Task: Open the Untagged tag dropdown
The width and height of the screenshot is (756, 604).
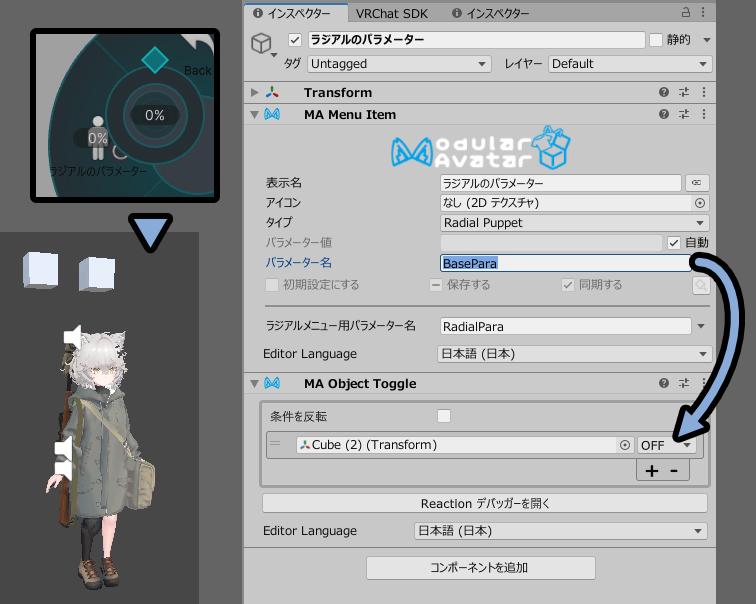Action: (399, 64)
